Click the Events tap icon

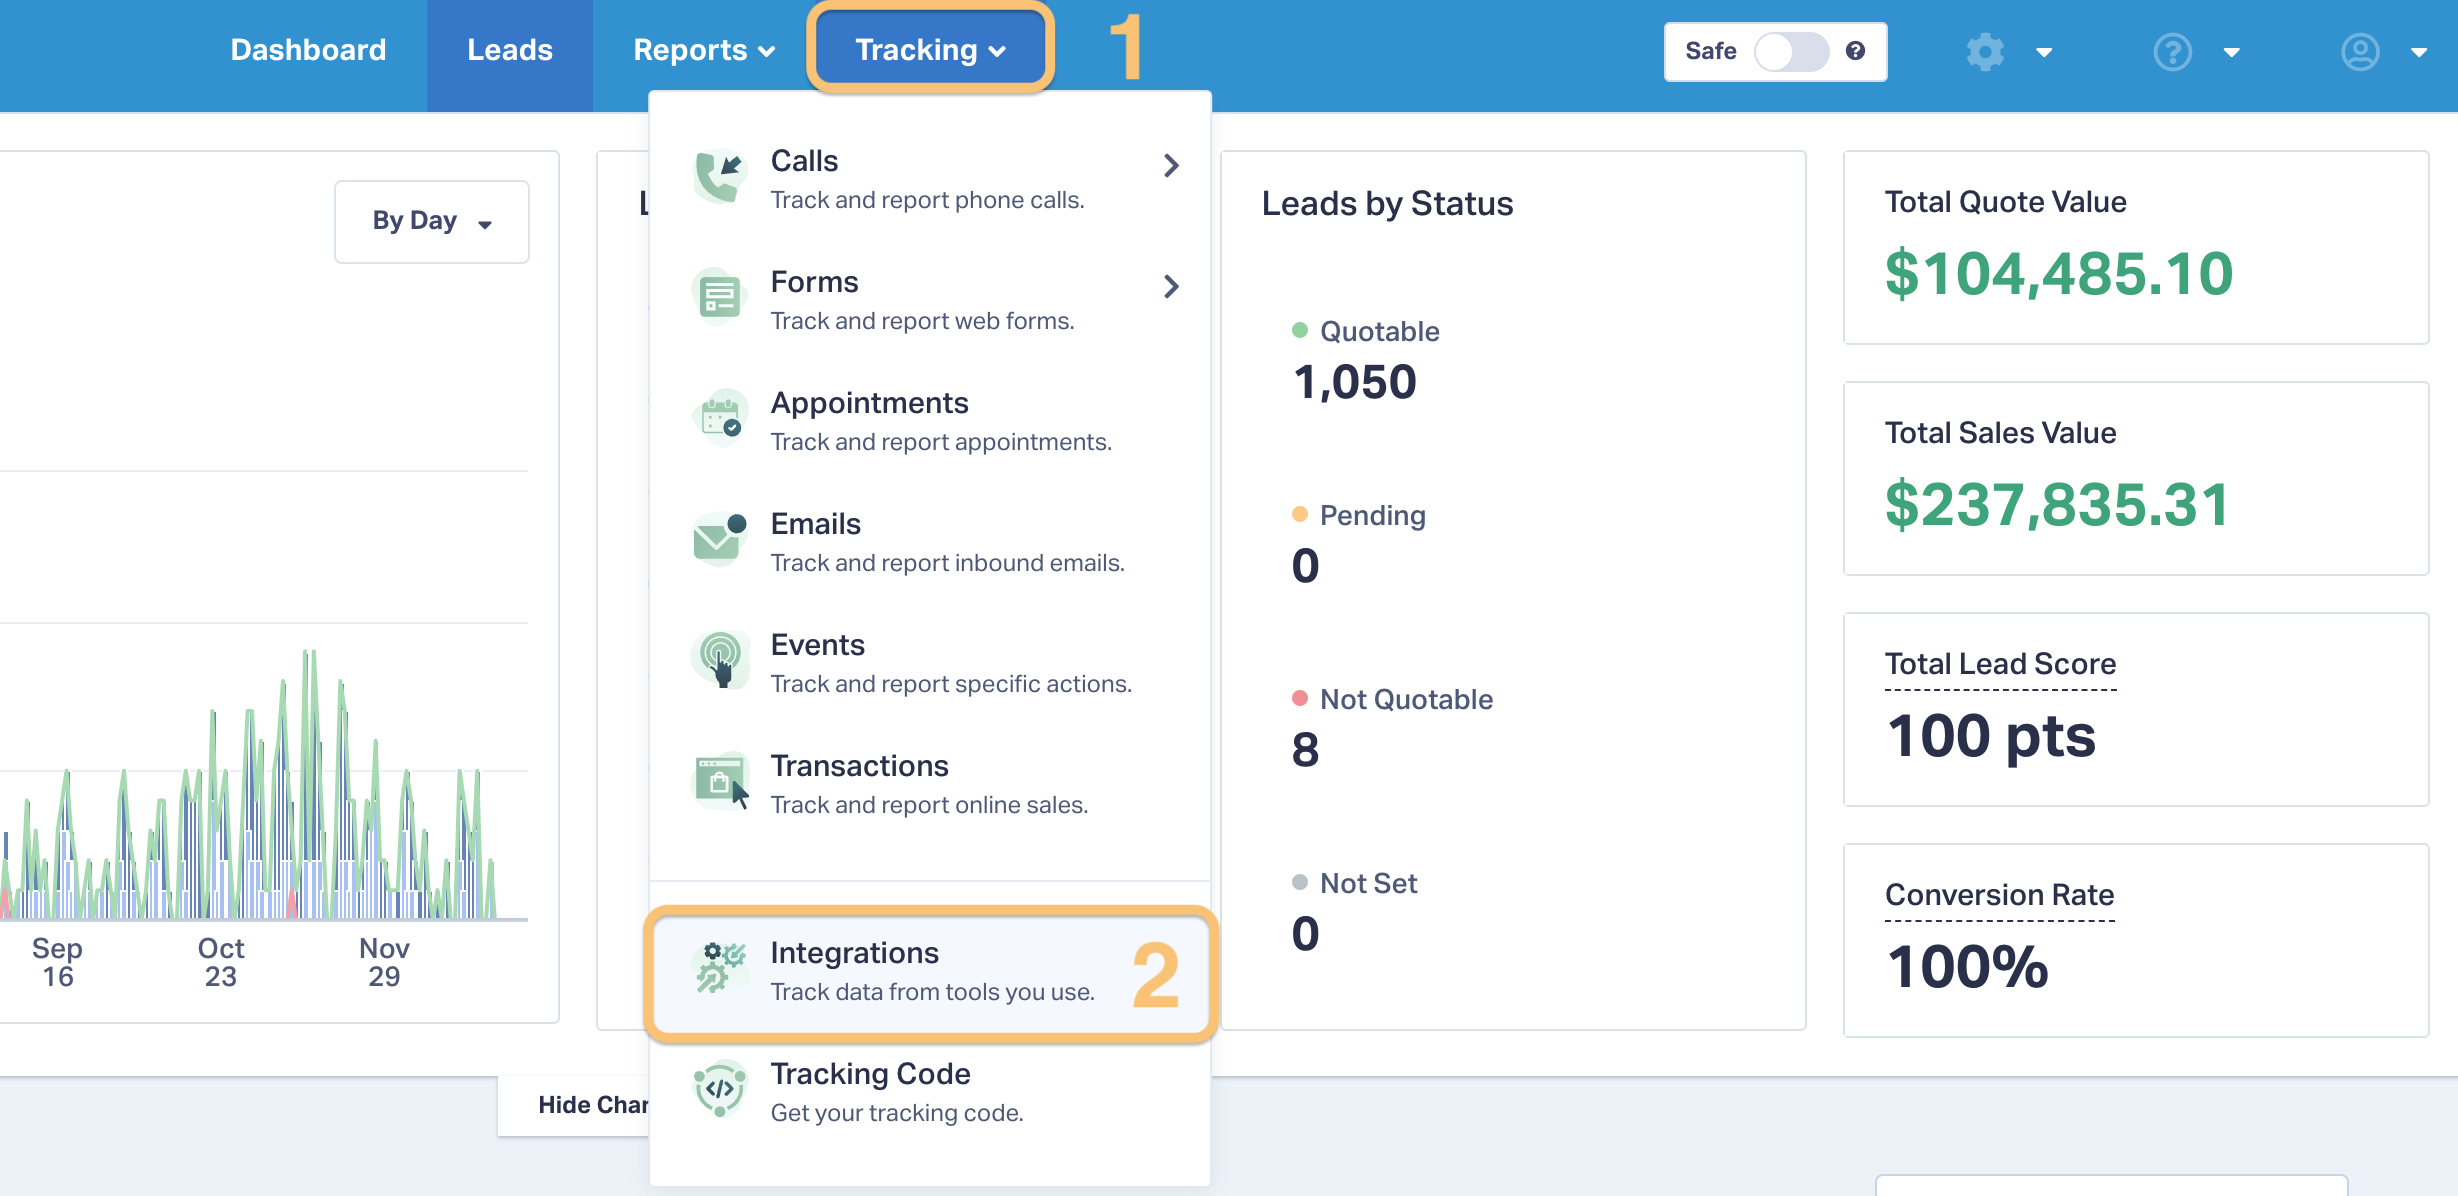pyautogui.click(x=720, y=660)
